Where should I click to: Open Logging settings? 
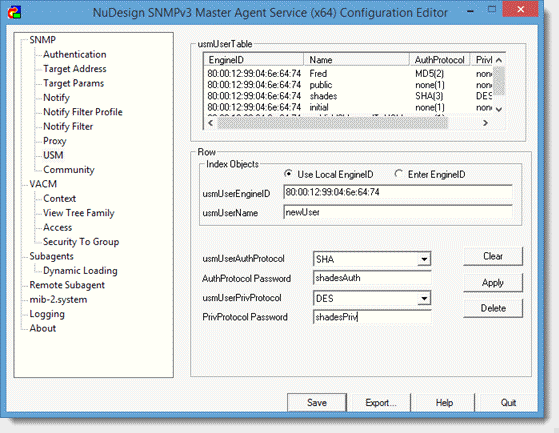pyautogui.click(x=47, y=314)
